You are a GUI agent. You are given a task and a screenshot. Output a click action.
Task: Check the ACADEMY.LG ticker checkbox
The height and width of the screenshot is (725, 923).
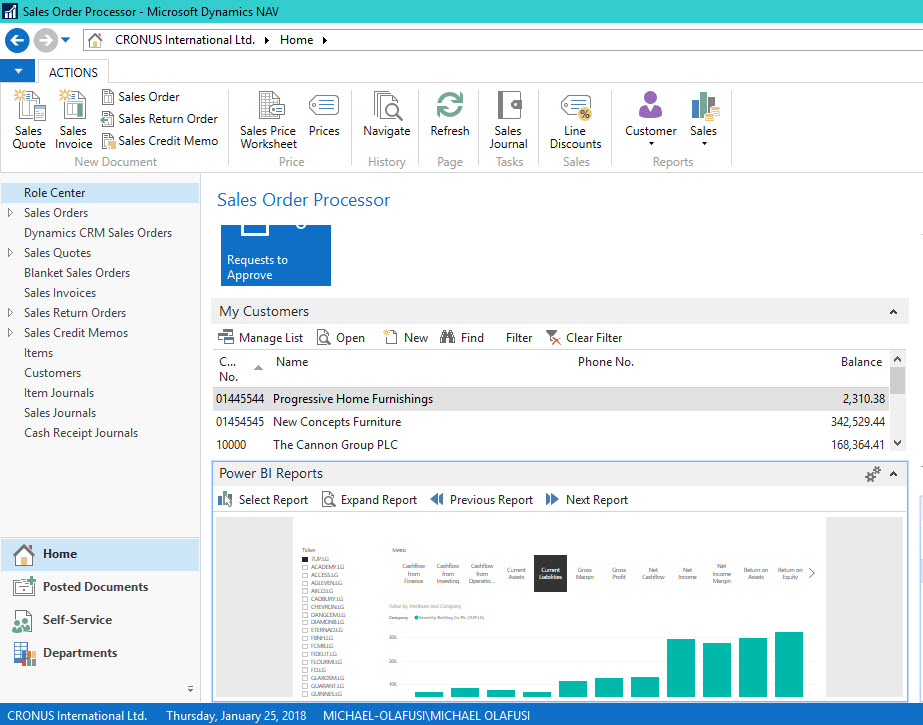305,567
